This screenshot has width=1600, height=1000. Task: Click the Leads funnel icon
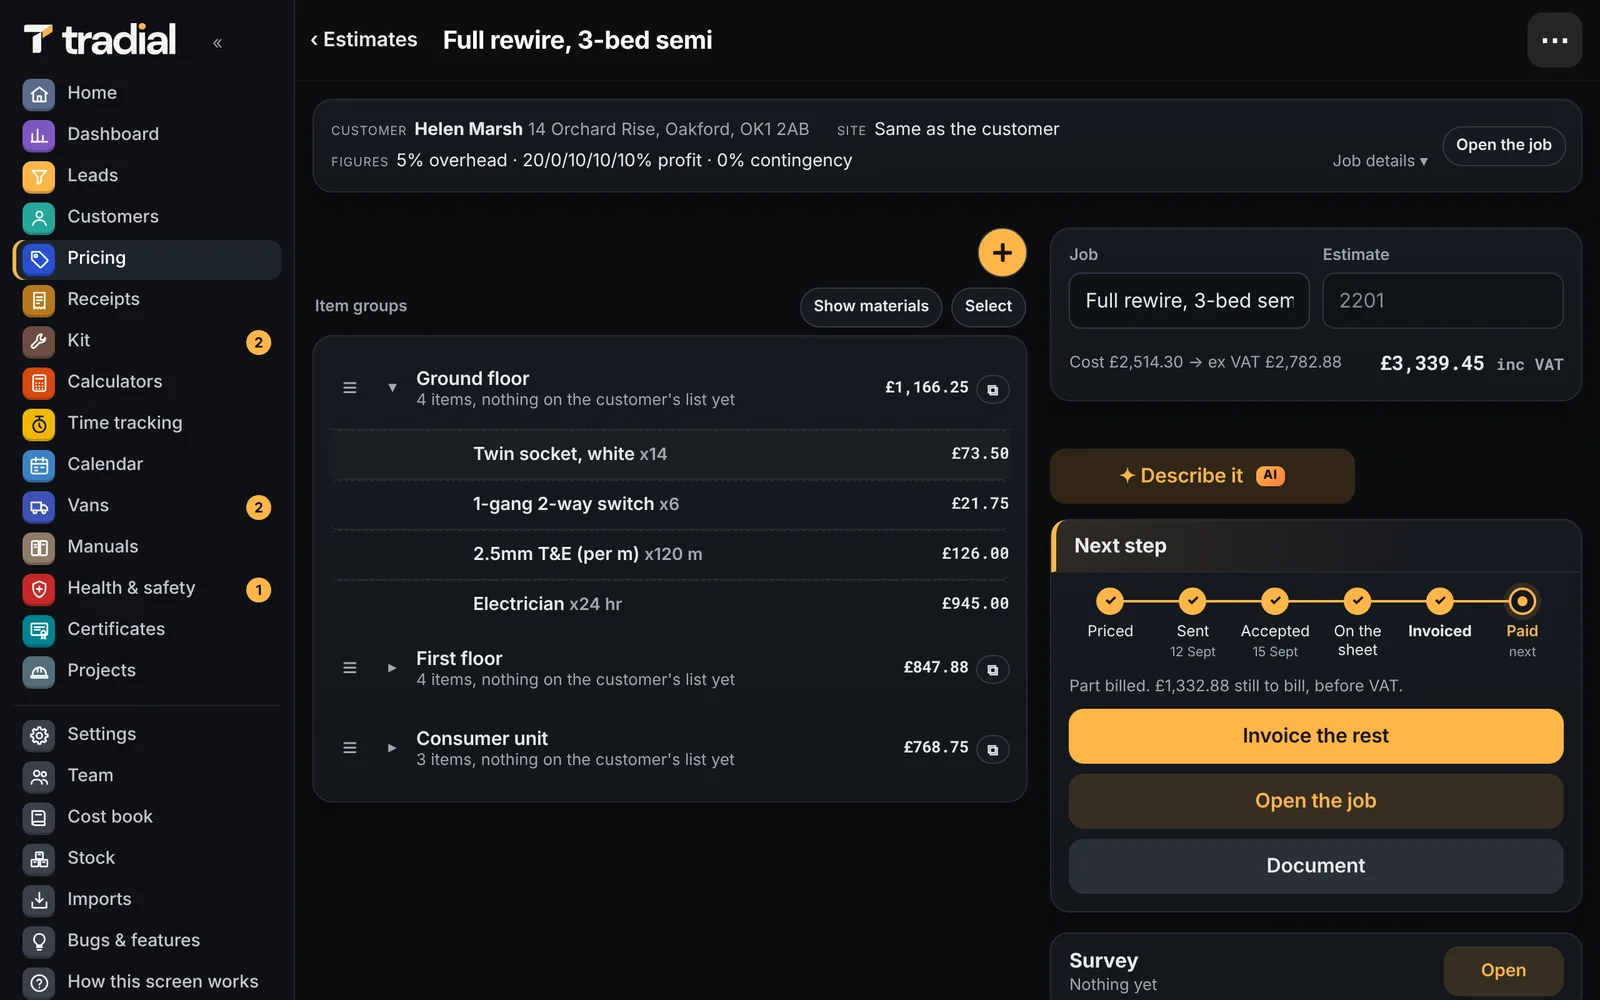[x=39, y=176]
